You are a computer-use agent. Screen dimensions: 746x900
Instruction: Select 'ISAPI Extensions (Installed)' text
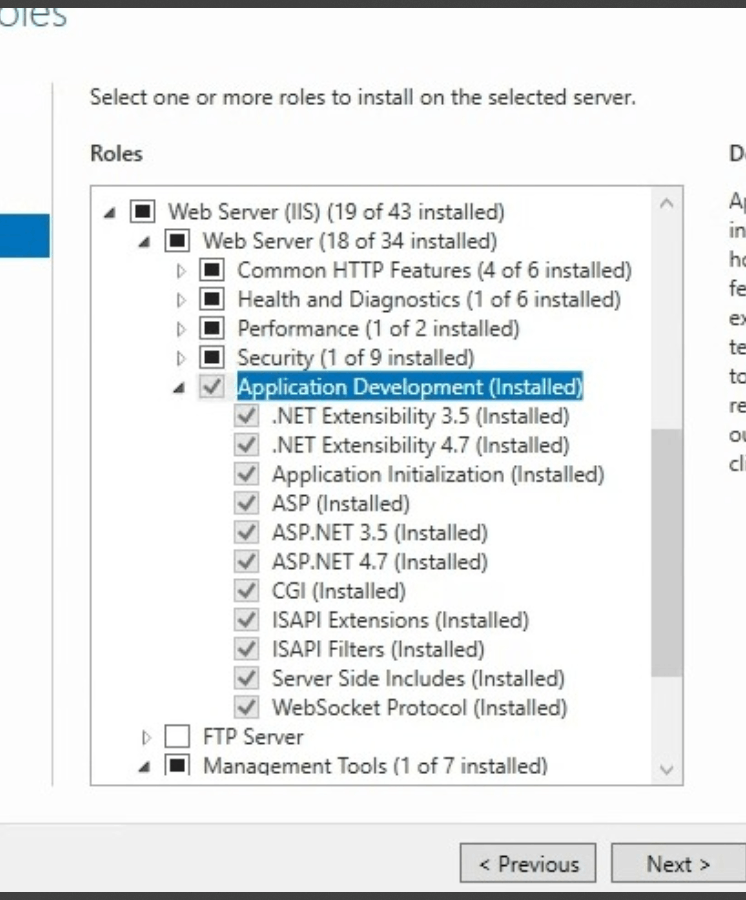(x=401, y=620)
